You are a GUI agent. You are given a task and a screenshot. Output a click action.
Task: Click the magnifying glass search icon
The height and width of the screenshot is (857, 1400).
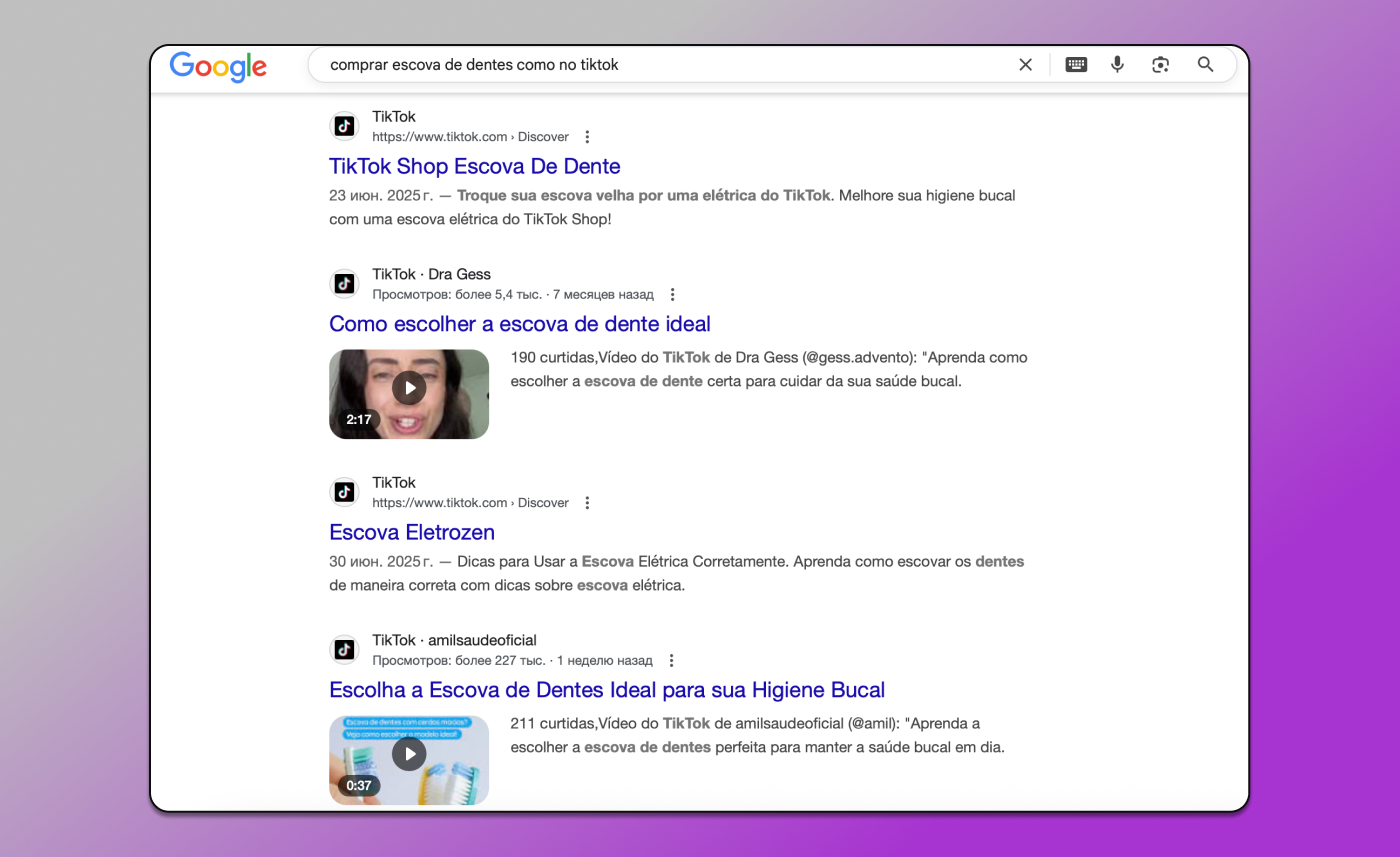[1205, 65]
